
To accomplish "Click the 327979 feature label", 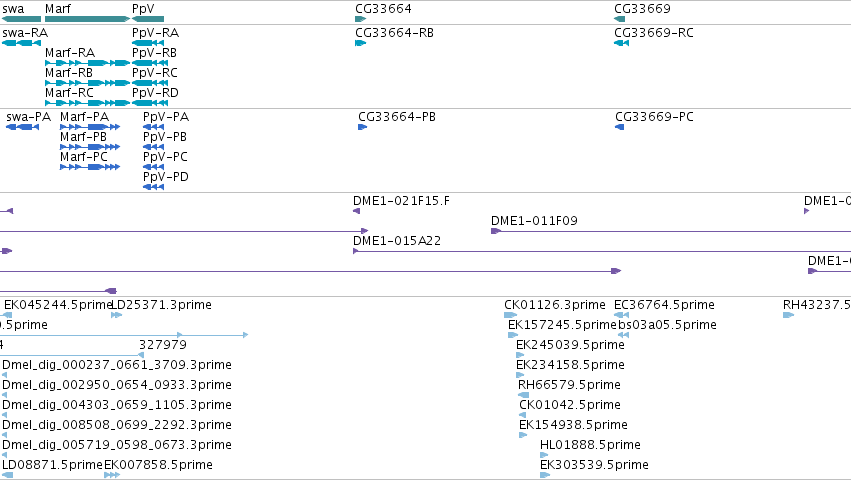I will [x=163, y=345].
